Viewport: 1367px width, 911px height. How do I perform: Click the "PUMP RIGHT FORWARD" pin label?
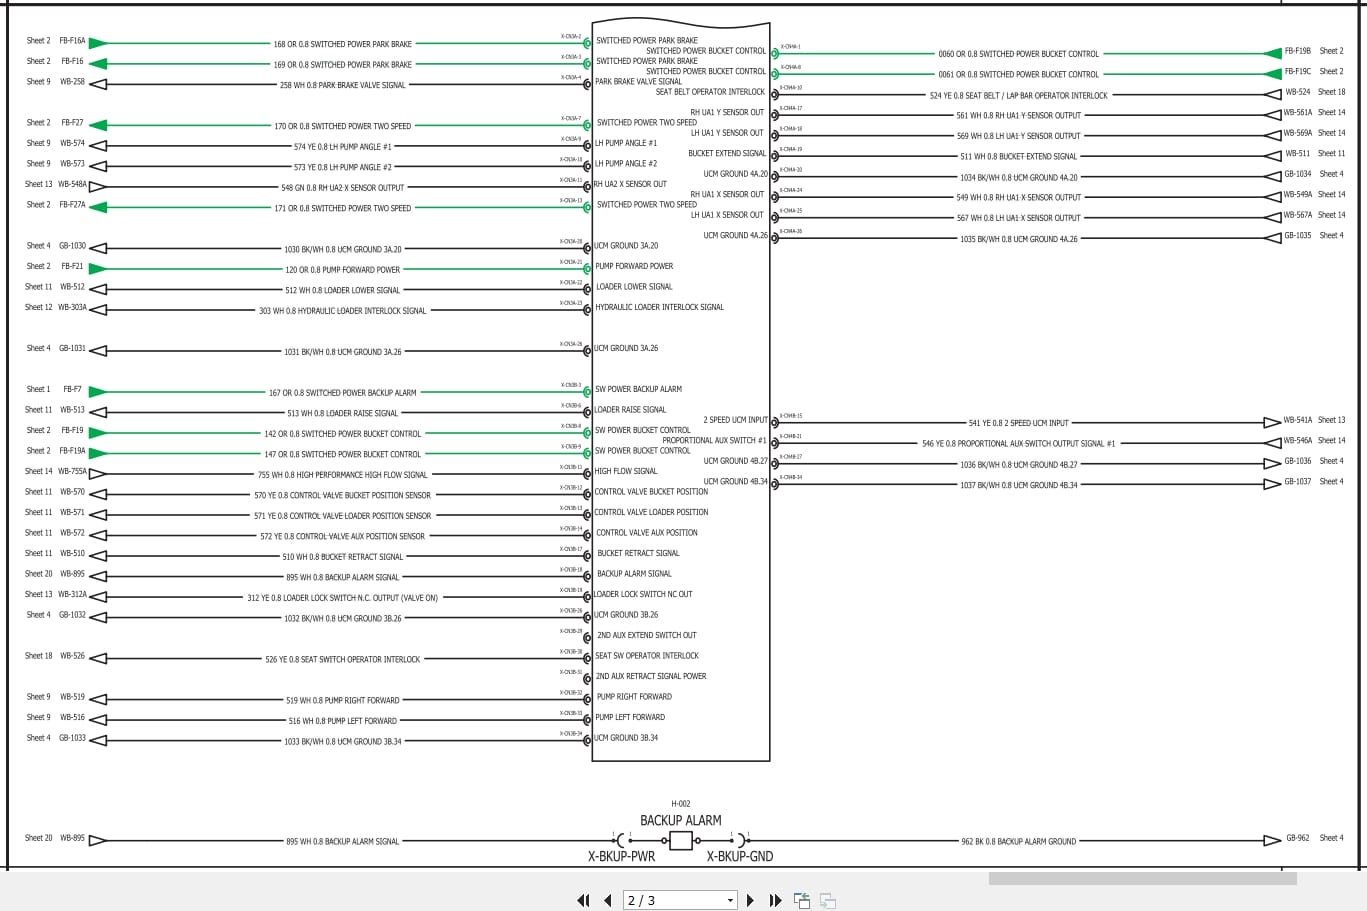pyautogui.click(x=635, y=697)
